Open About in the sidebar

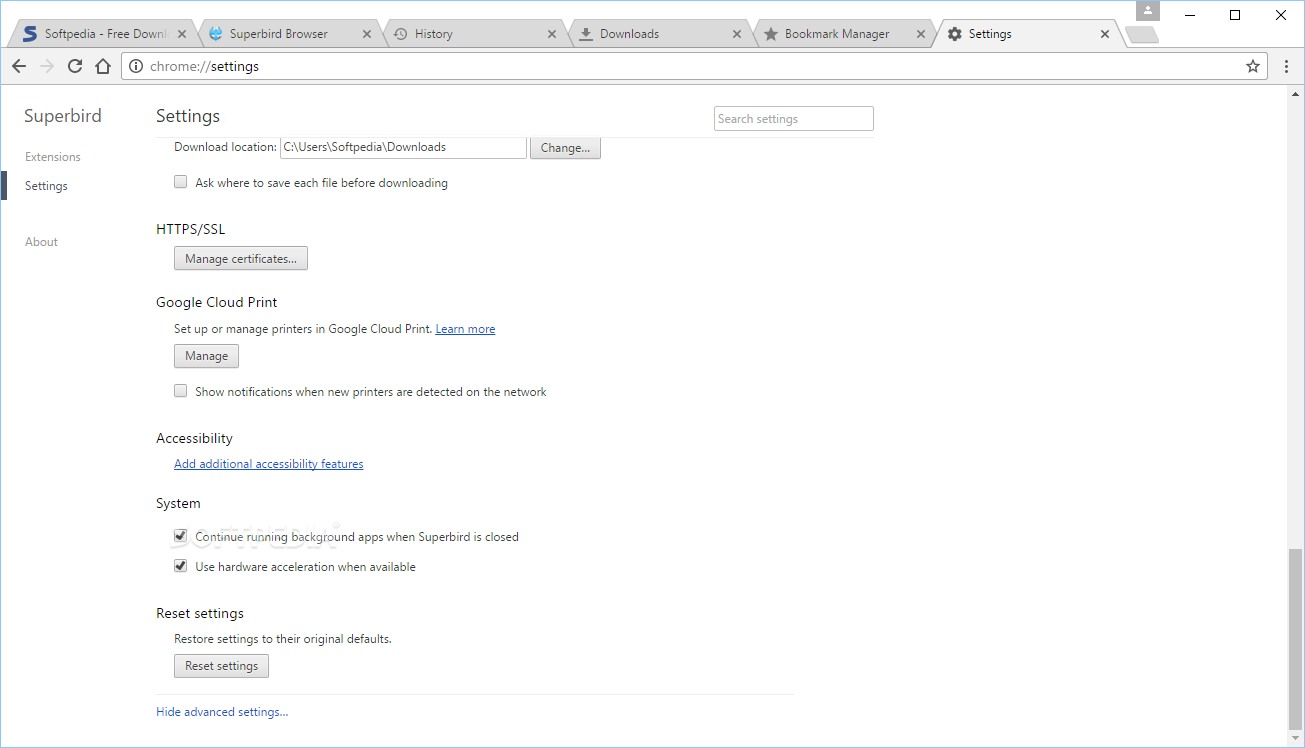pyautogui.click(x=41, y=242)
